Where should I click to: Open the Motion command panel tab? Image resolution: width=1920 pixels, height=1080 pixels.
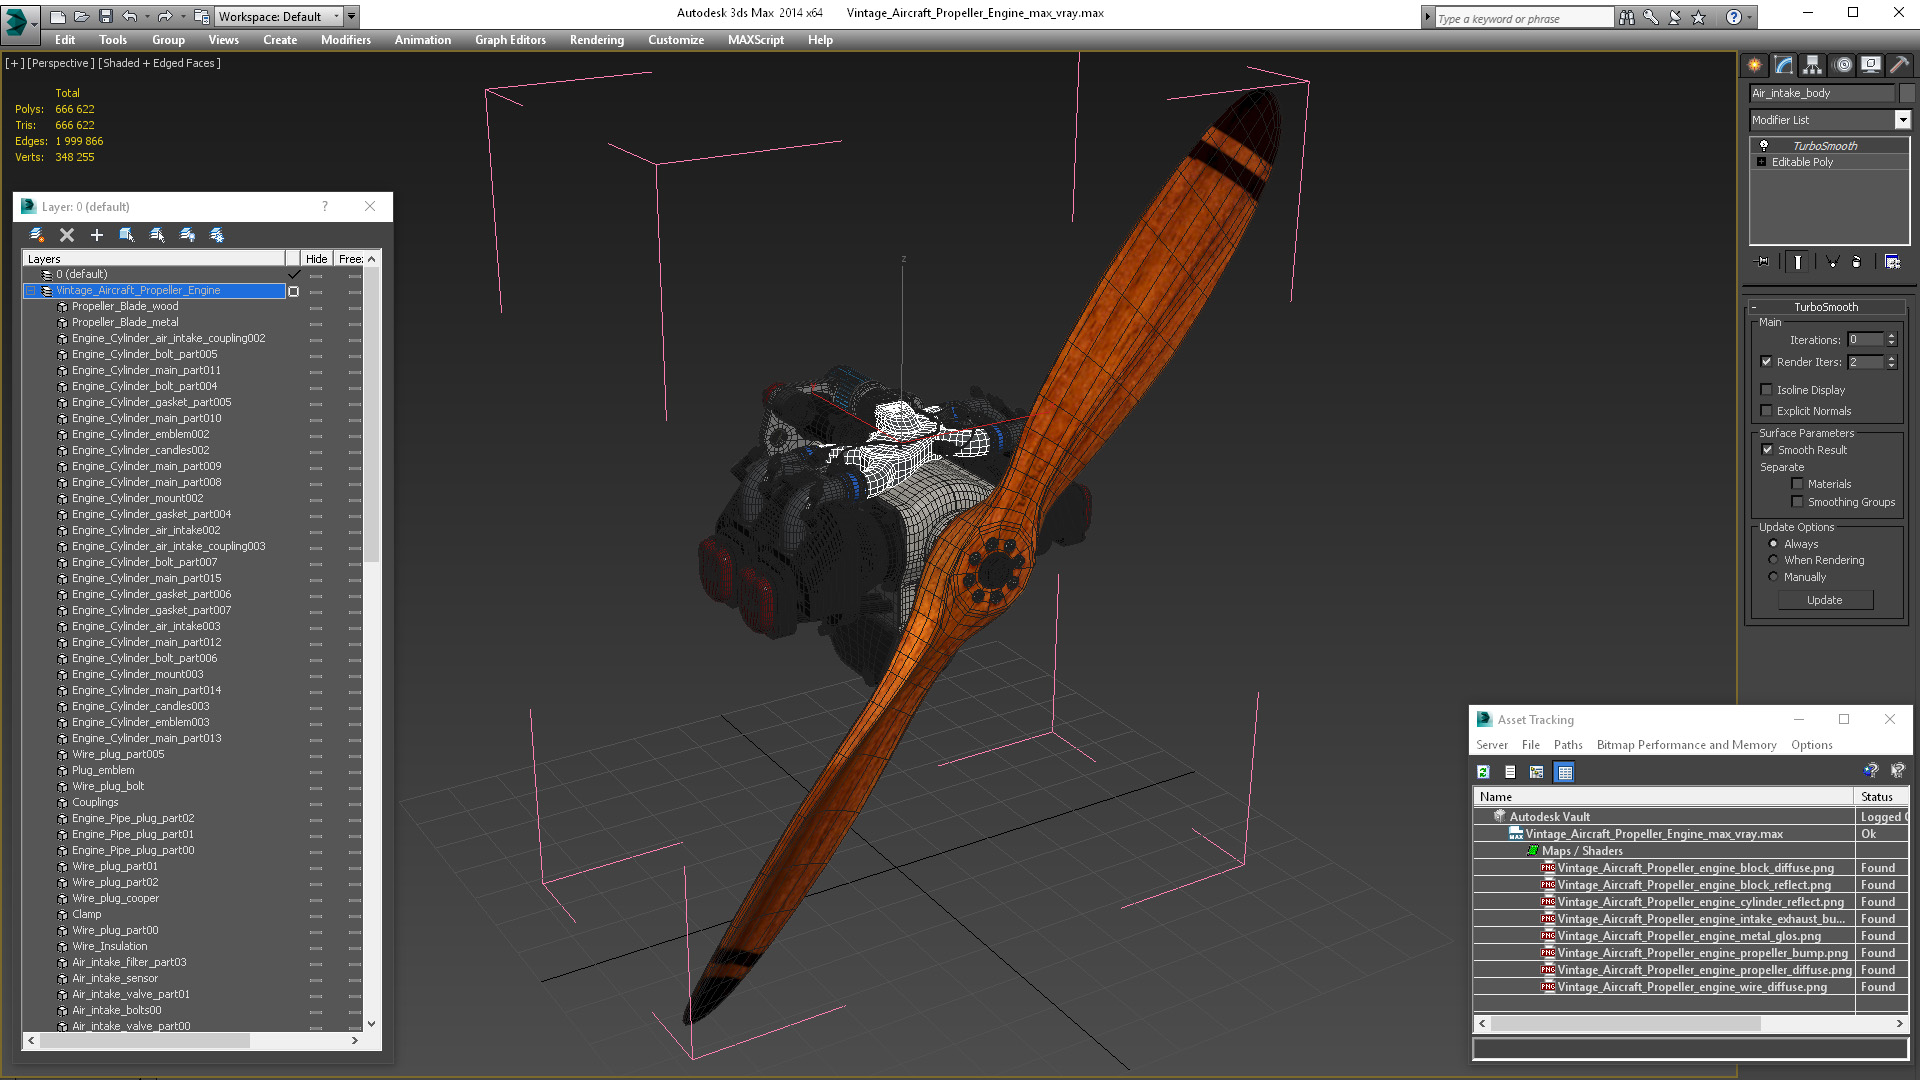point(1843,65)
